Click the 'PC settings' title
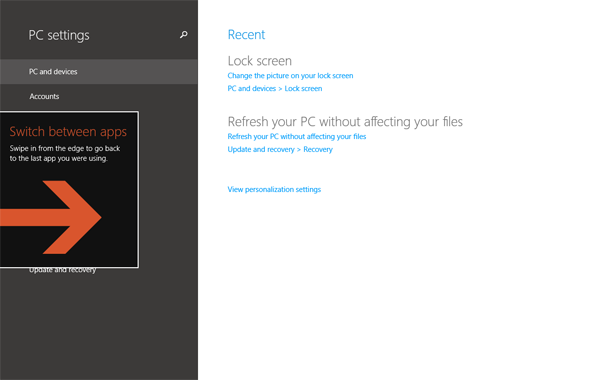This screenshot has width=600, height=380. pos(59,35)
